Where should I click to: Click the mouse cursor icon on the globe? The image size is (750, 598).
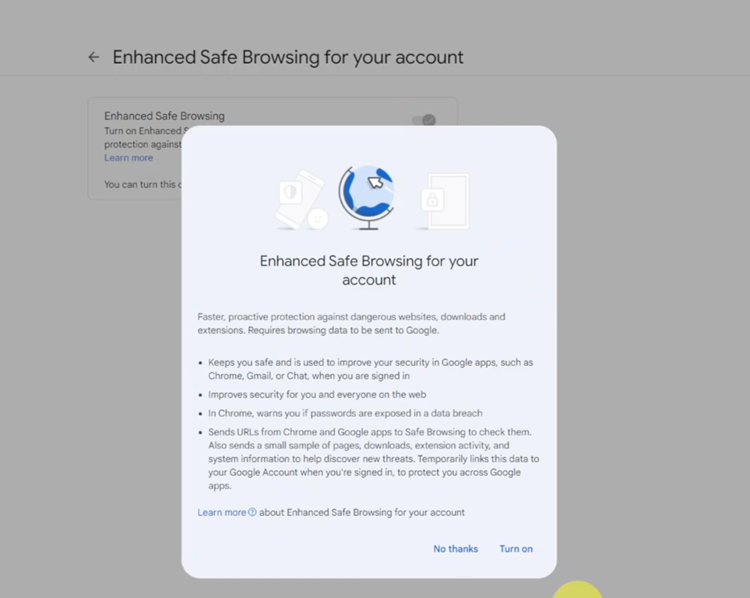375,182
